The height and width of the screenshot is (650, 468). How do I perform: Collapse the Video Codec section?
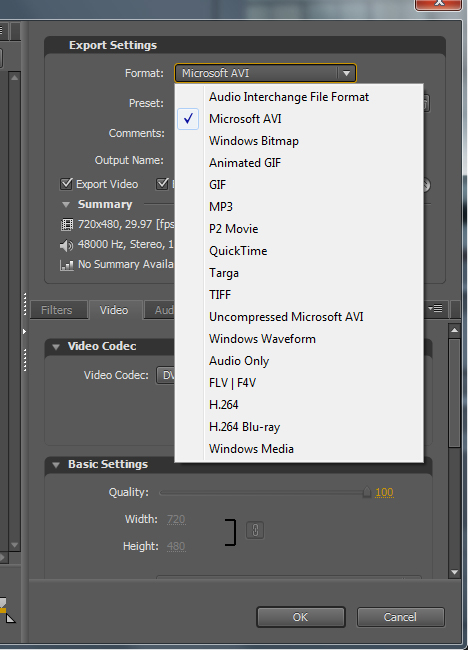point(56,347)
